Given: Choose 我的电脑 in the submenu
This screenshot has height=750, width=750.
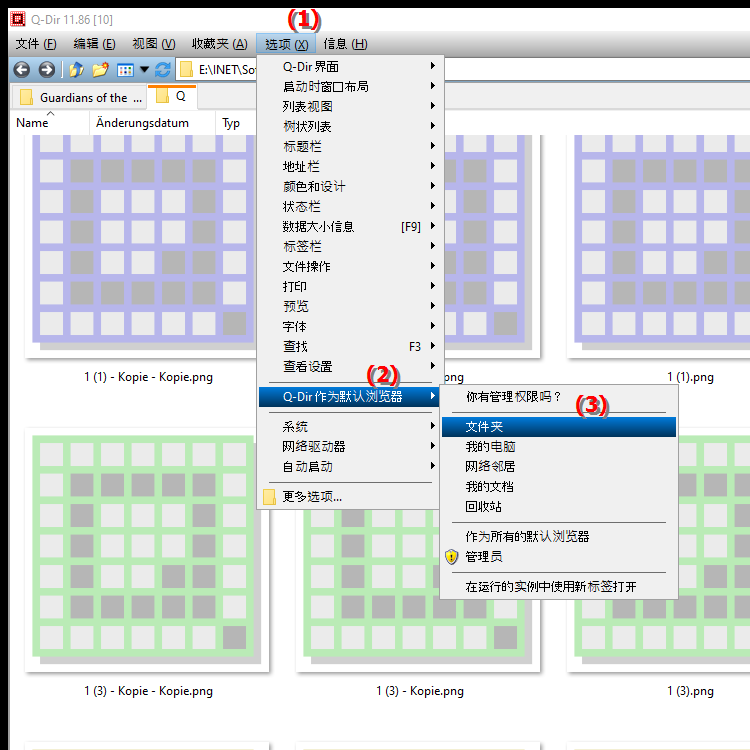Looking at the screenshot, I should click(559, 447).
